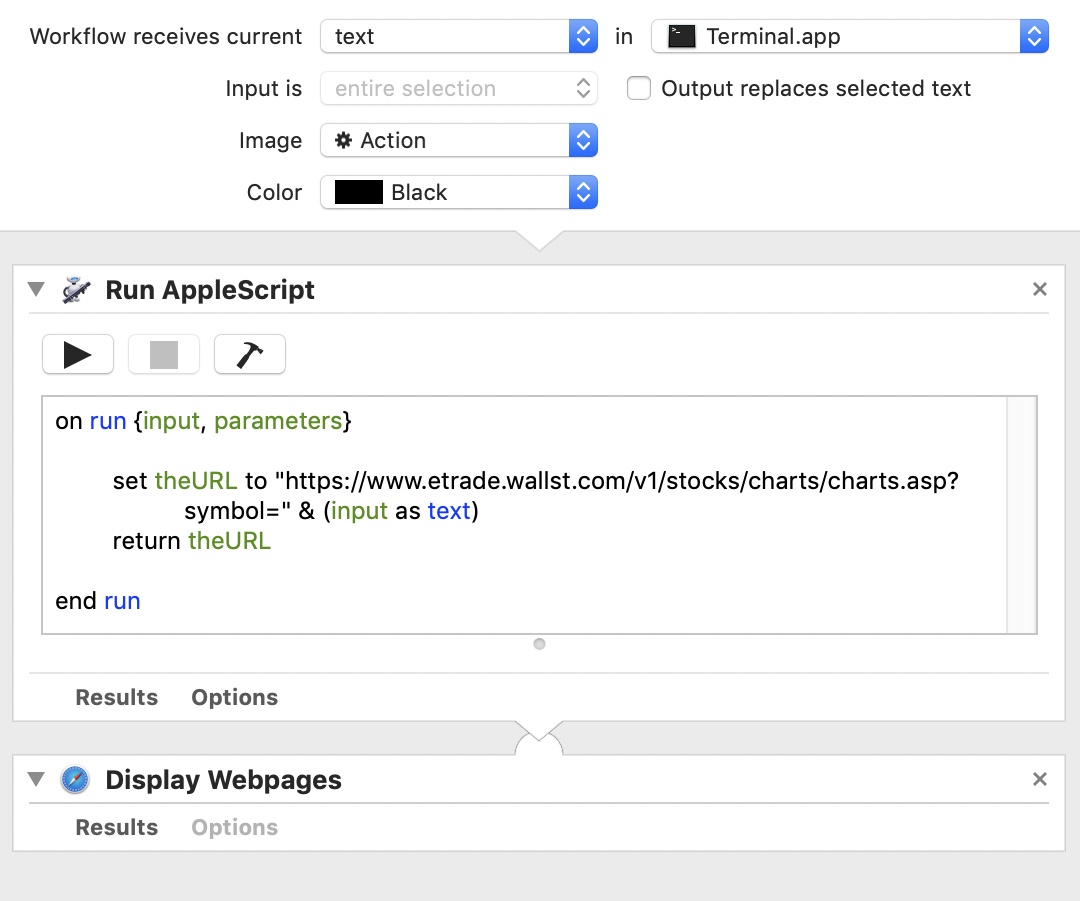Click the 'Image' label
1080x901 pixels.
click(271, 141)
